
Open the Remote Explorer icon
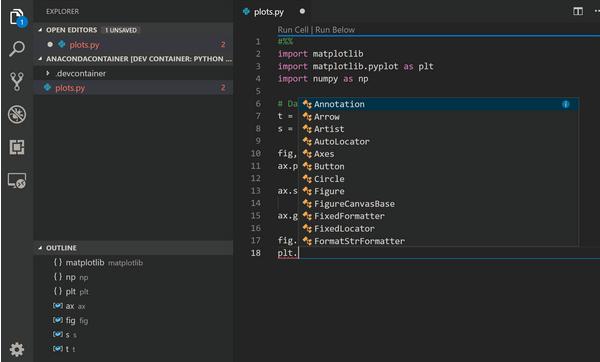[17, 180]
